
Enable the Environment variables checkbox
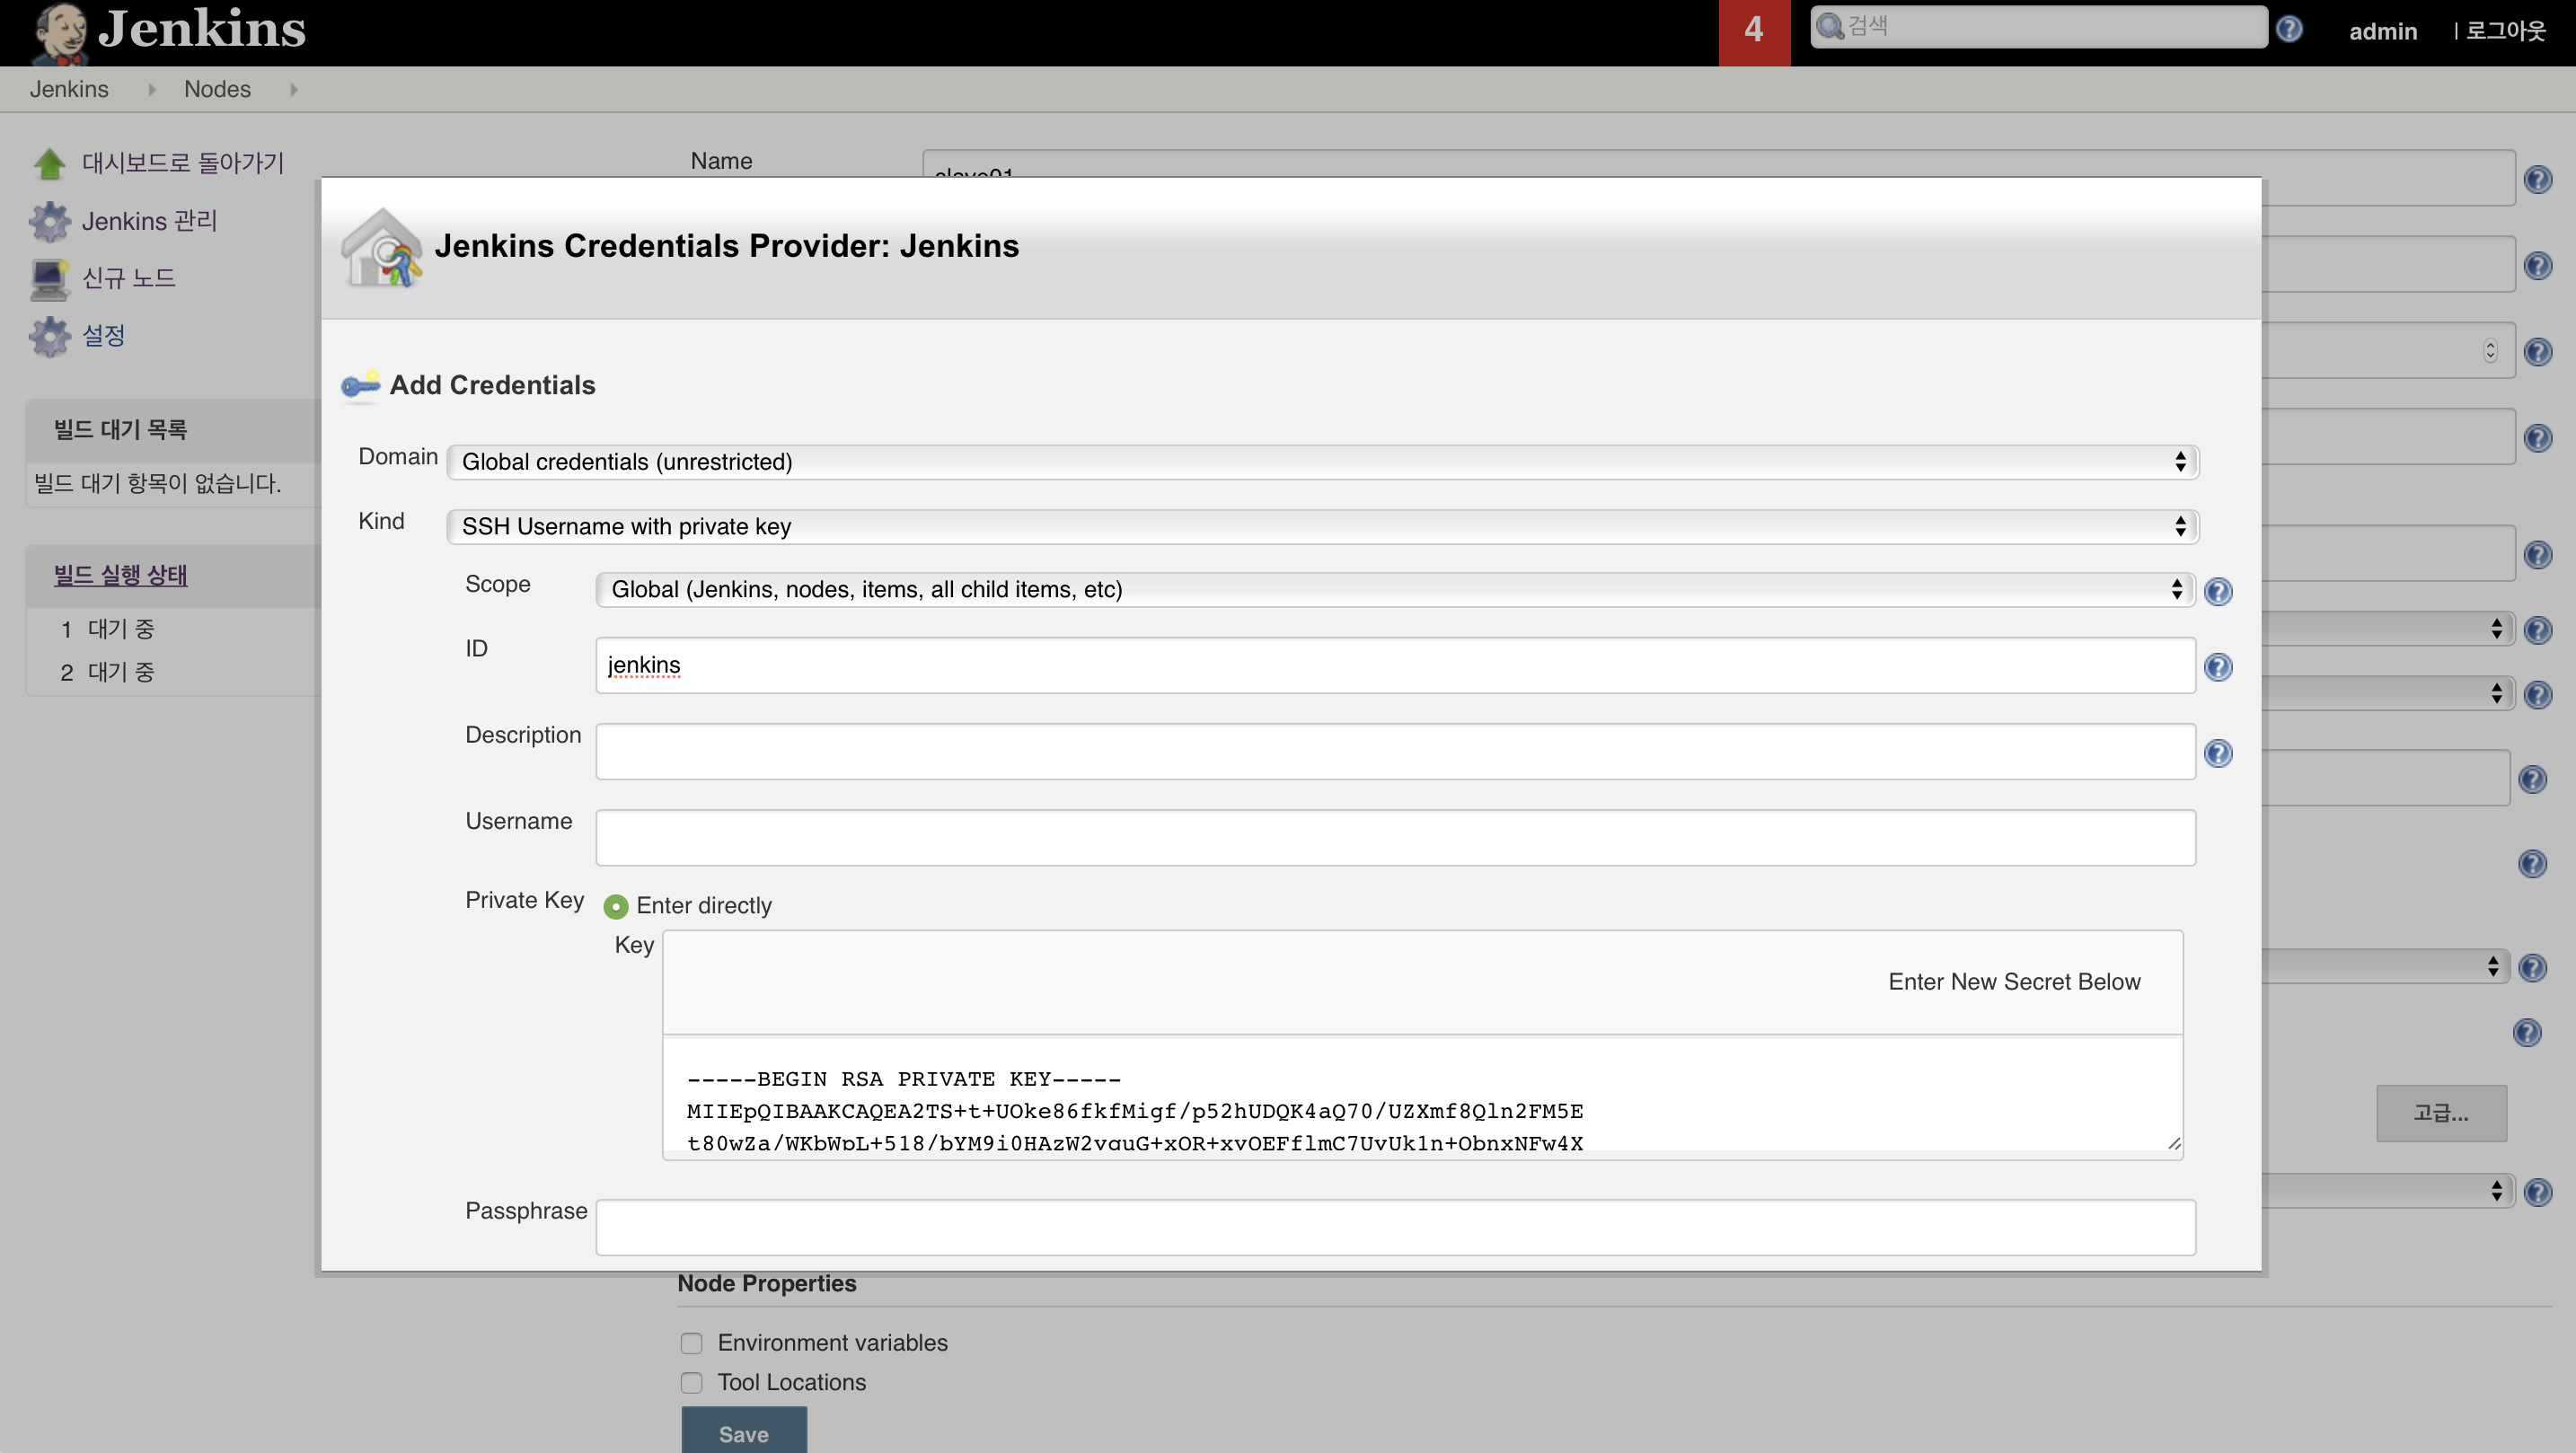click(691, 1343)
